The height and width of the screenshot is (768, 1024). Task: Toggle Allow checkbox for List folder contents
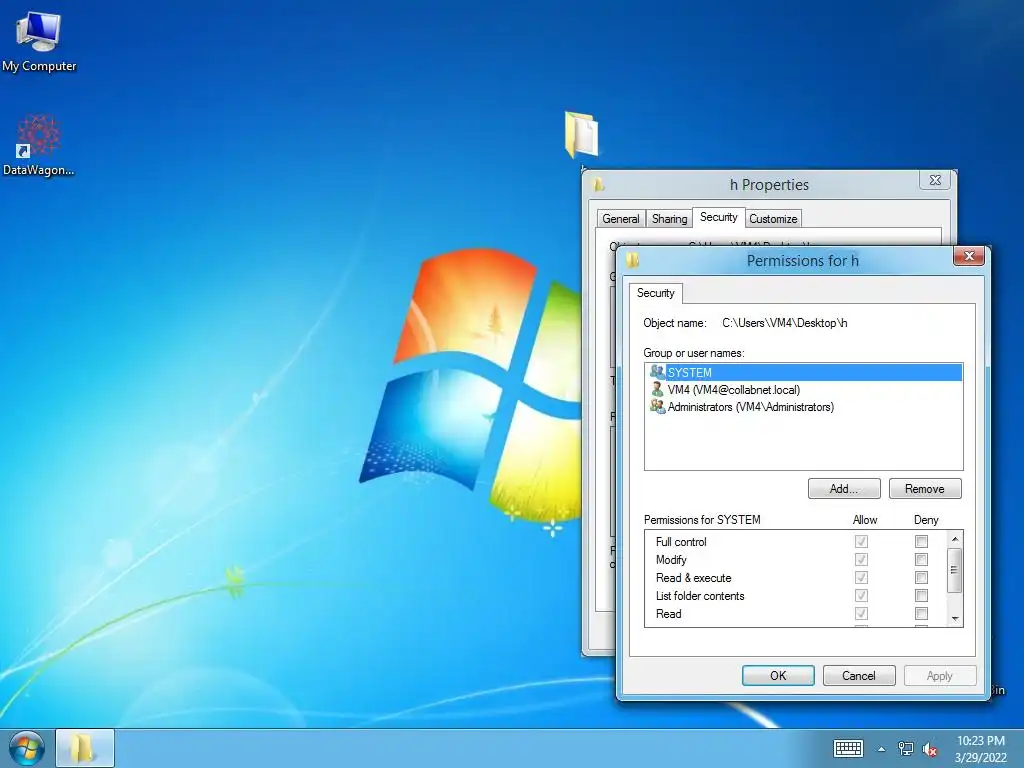click(x=861, y=596)
